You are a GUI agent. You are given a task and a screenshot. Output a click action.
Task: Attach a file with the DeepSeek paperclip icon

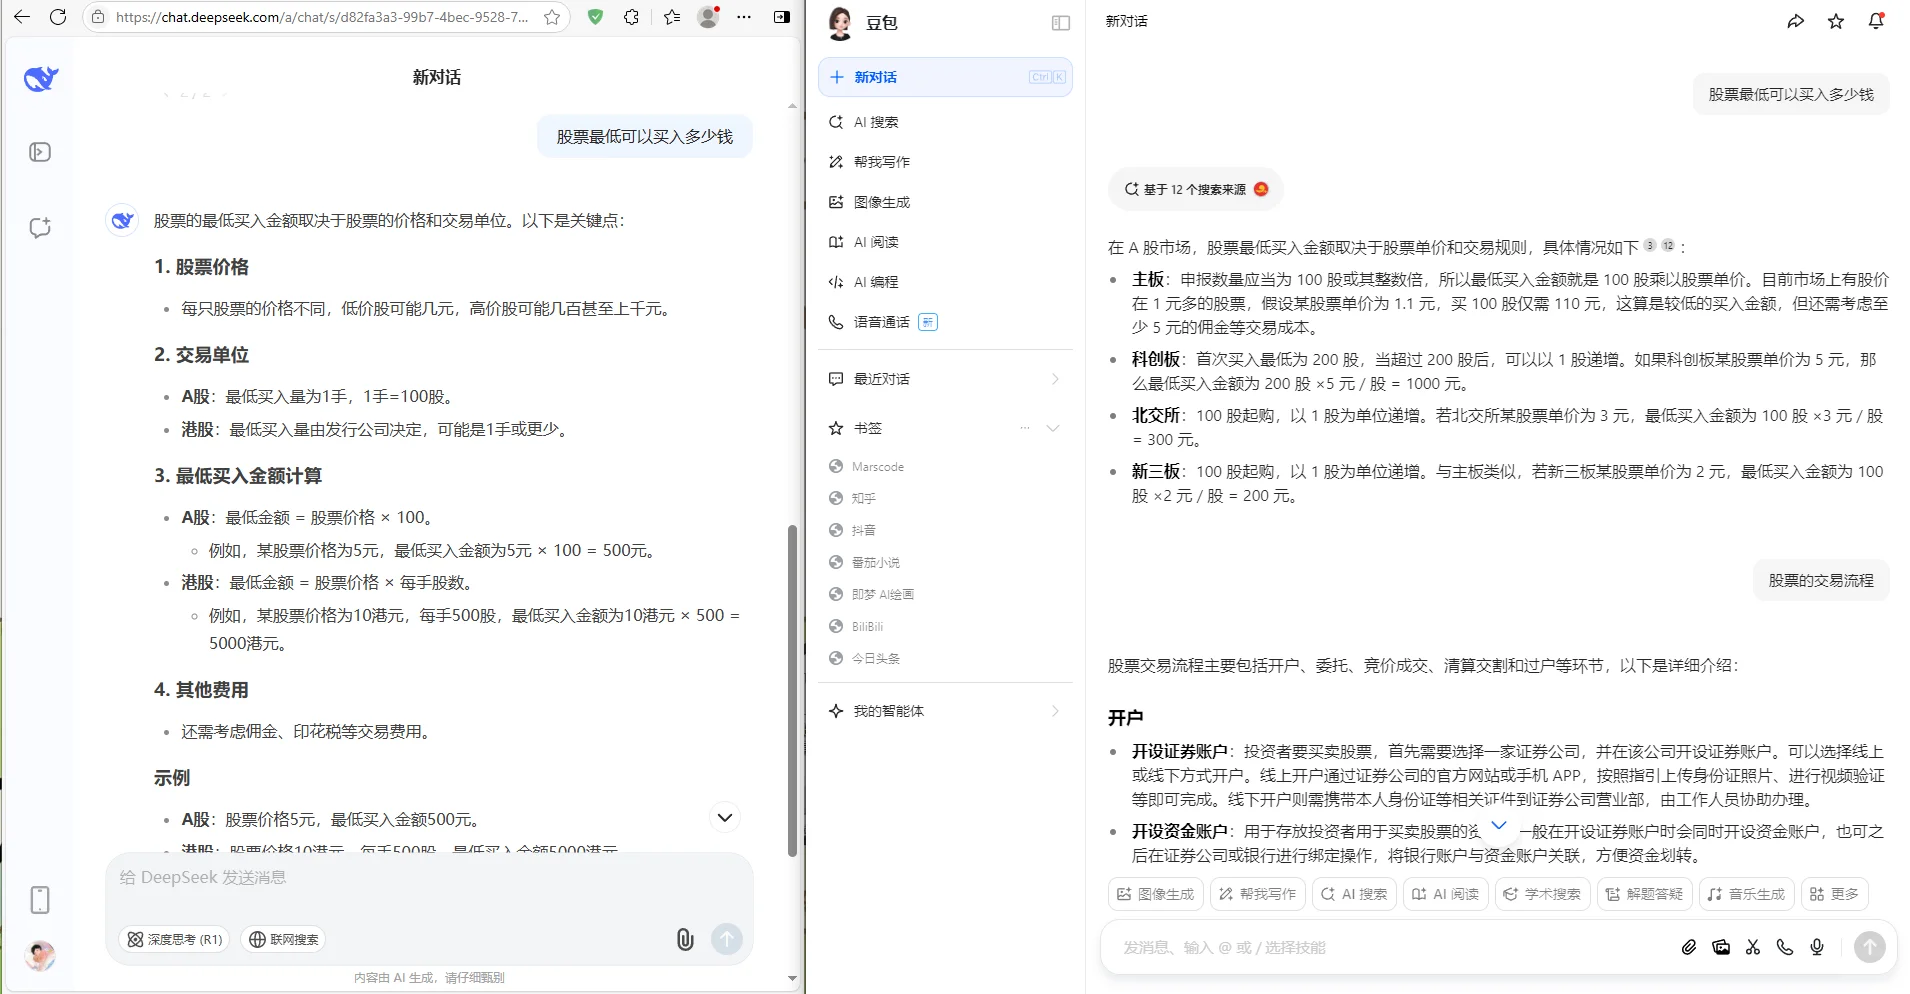pyautogui.click(x=684, y=940)
